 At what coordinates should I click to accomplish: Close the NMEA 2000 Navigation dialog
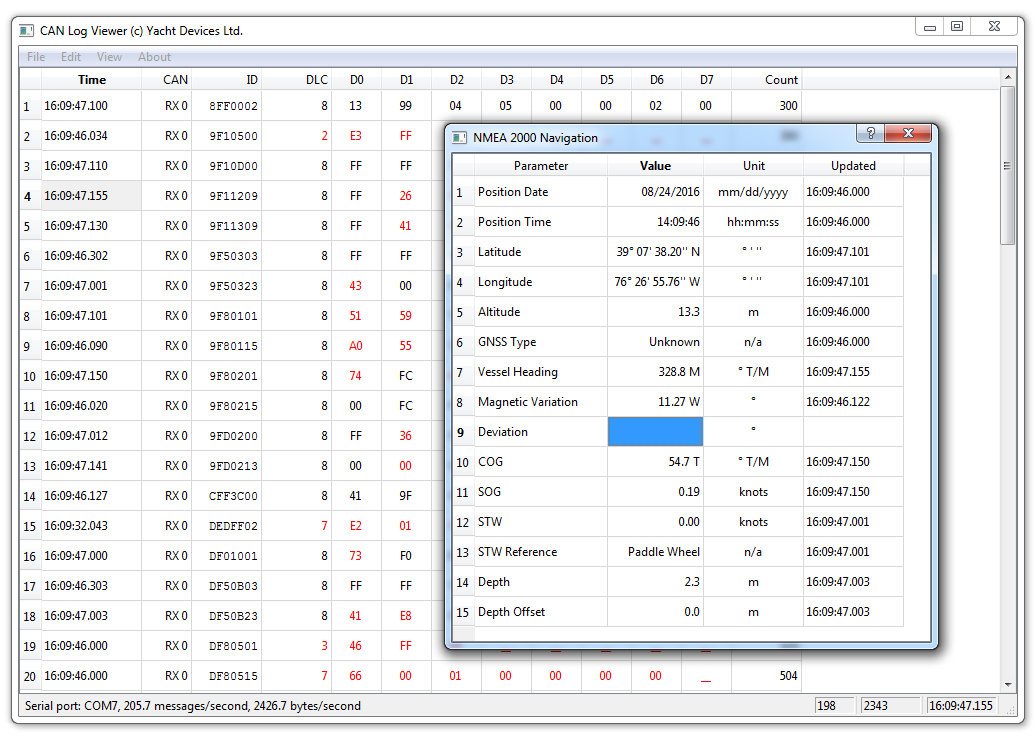click(908, 133)
